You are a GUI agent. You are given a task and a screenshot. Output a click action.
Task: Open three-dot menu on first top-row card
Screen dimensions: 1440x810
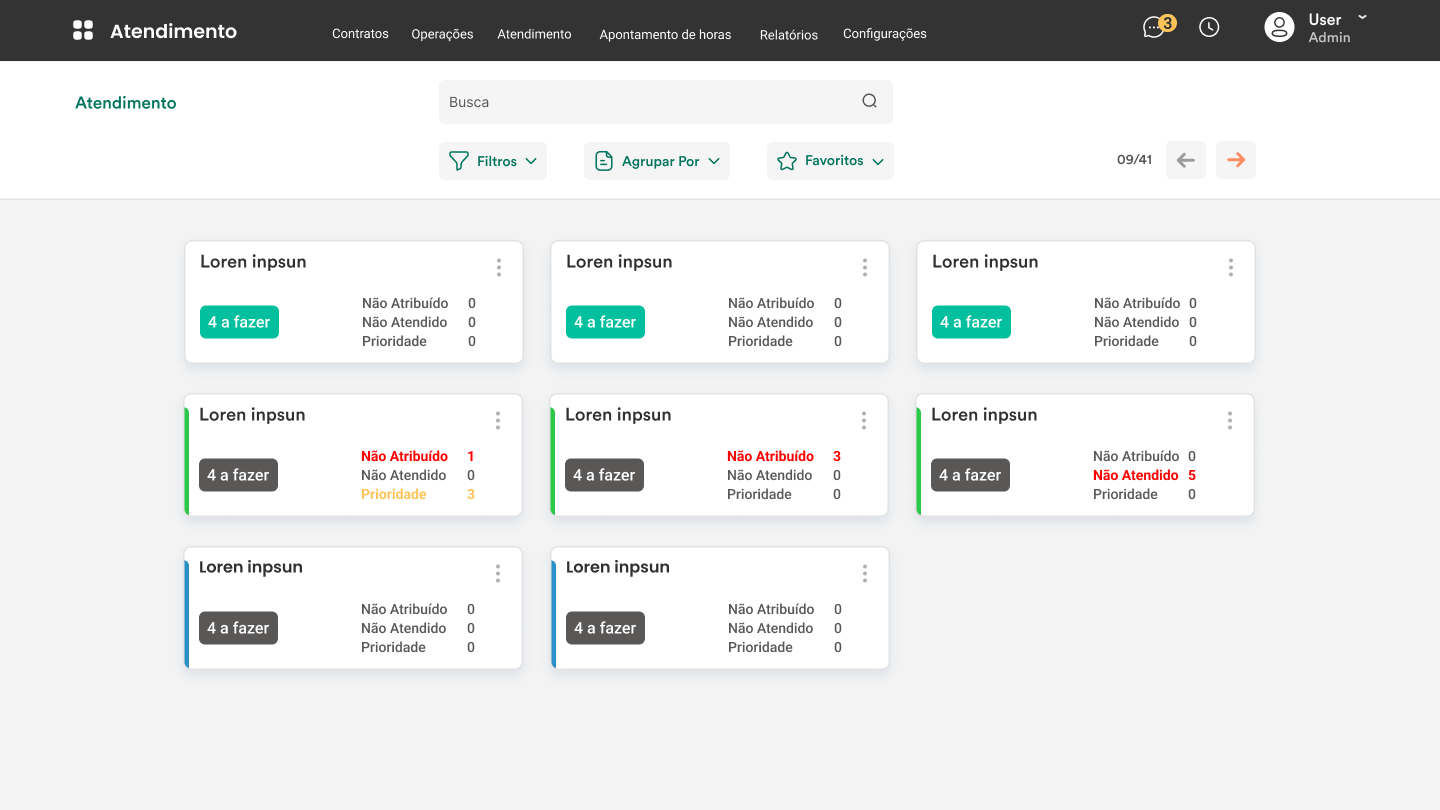click(x=498, y=268)
